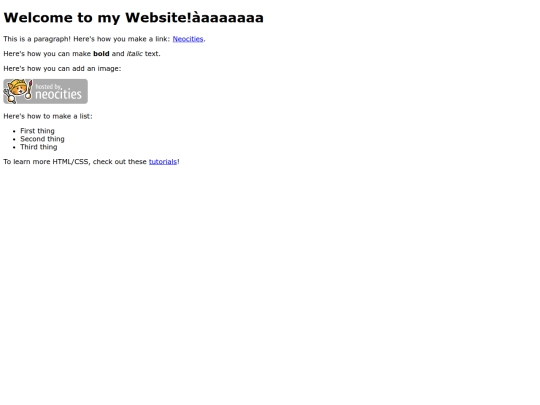The image size is (540, 405).
Task: Click the text Here's how you can add an image
Action: (x=62, y=69)
